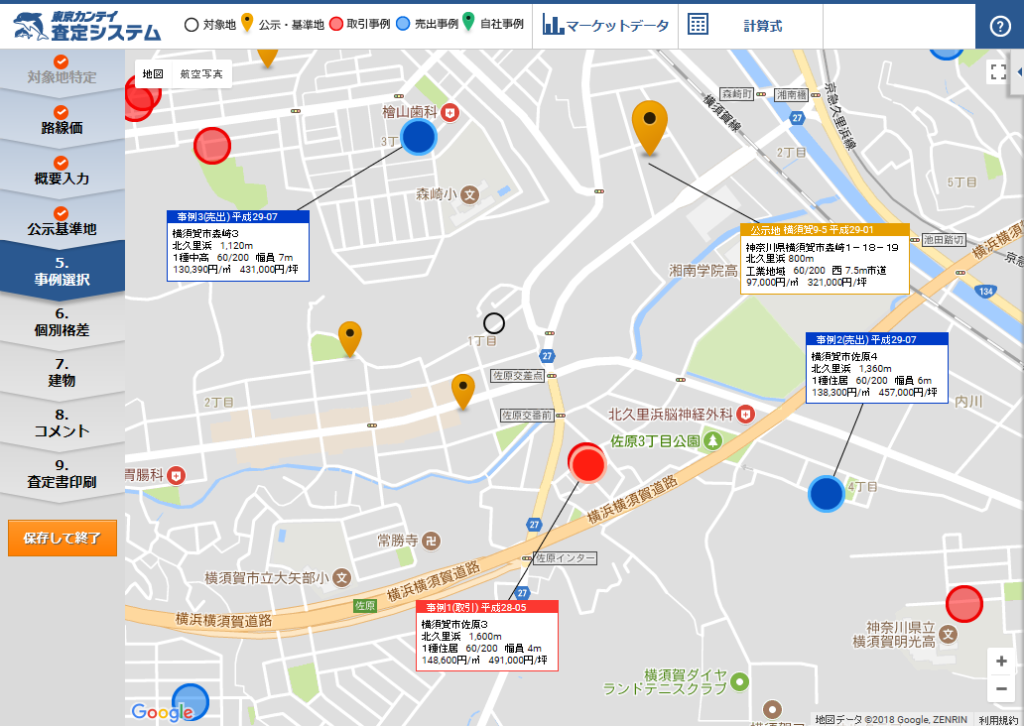Zoom in the map with plus button
The height and width of the screenshot is (726, 1024).
(1000, 661)
